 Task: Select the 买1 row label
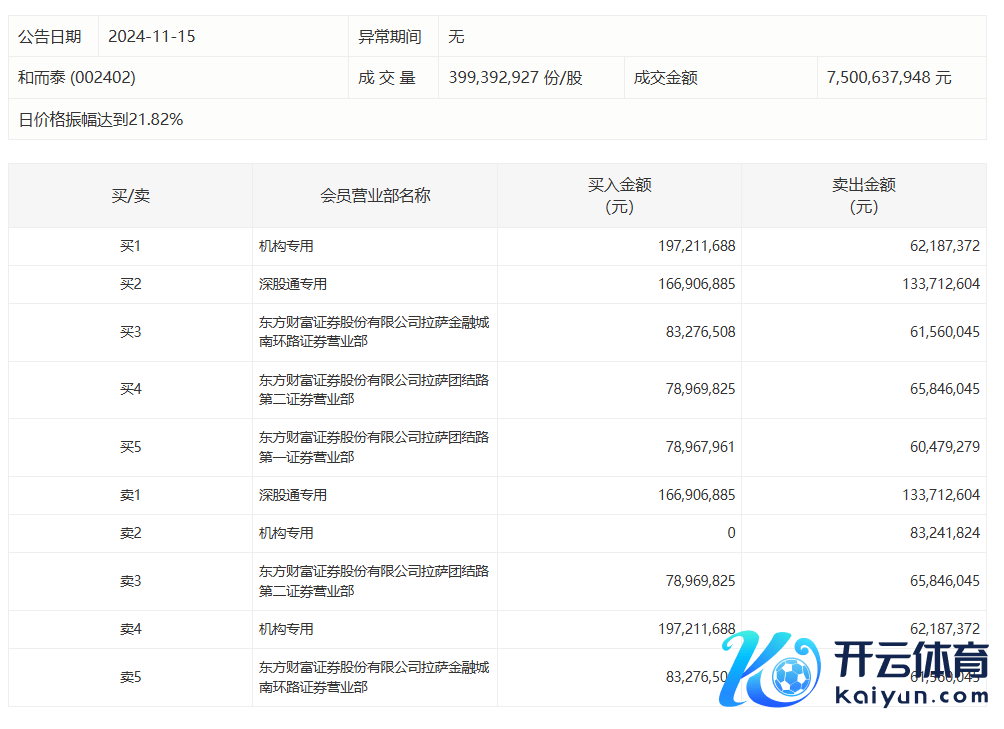[x=130, y=246]
